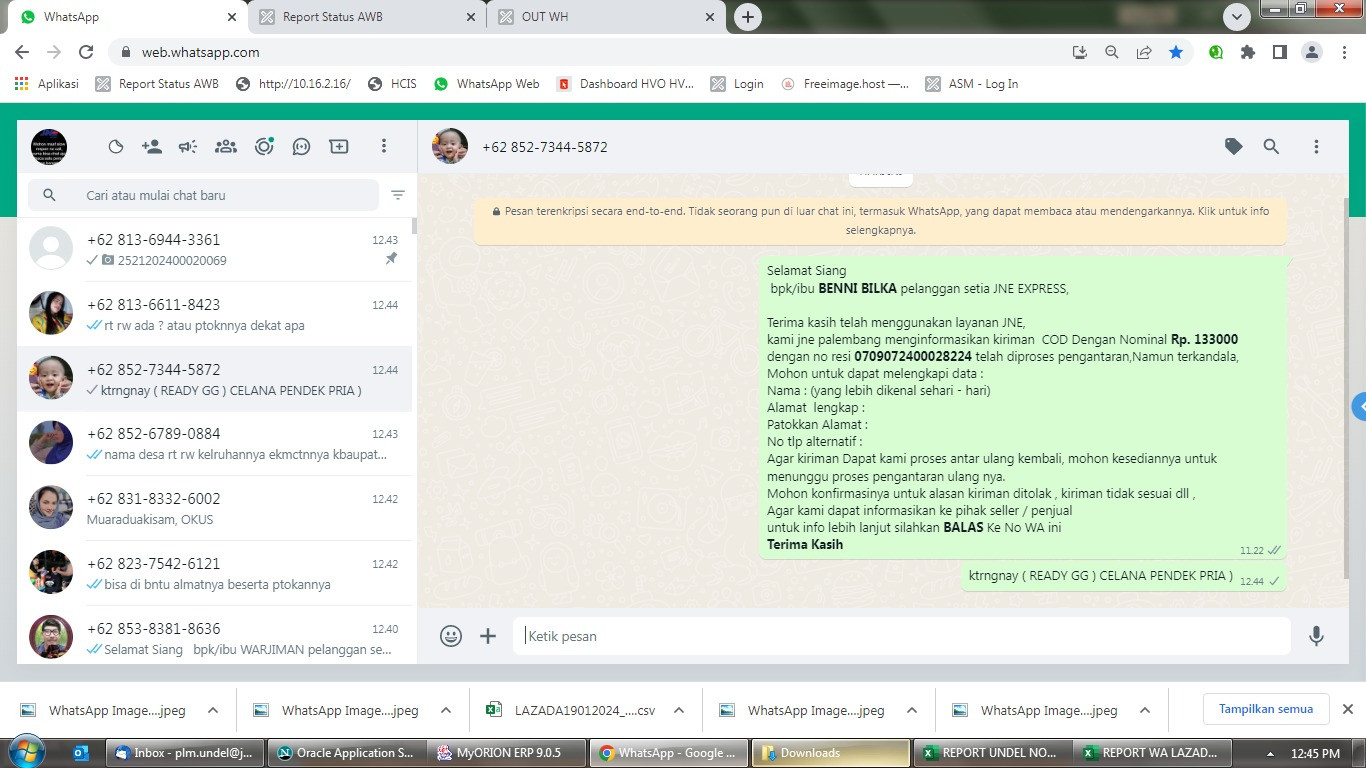1366x768 pixels.
Task: Click the add contact icon in WhatsApp header
Action: 152,147
